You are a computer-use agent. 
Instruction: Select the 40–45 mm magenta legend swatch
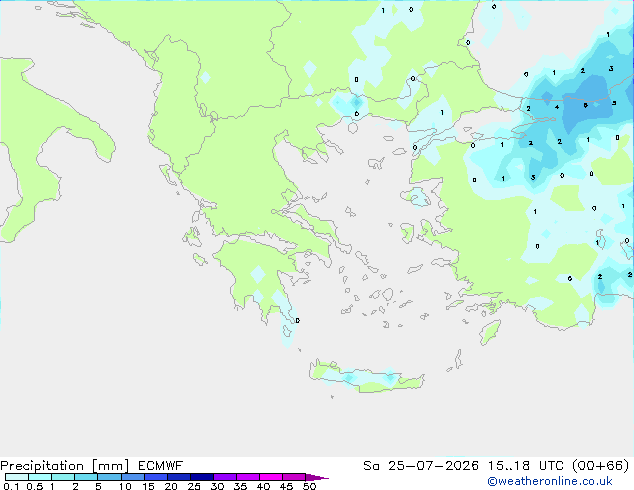pyautogui.click(x=271, y=477)
